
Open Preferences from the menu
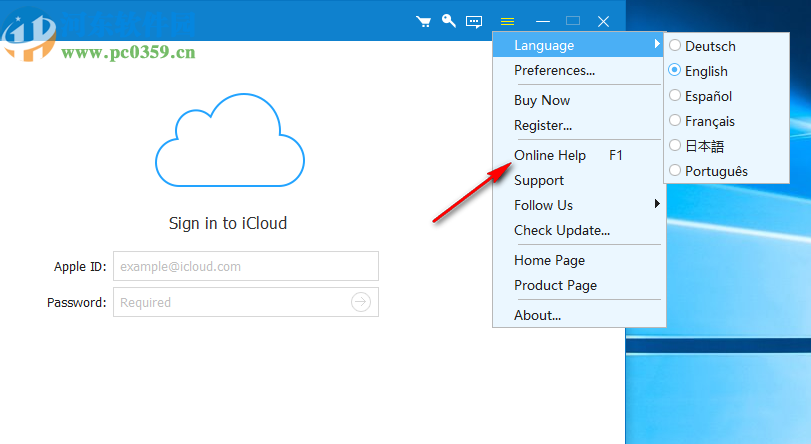(x=554, y=70)
